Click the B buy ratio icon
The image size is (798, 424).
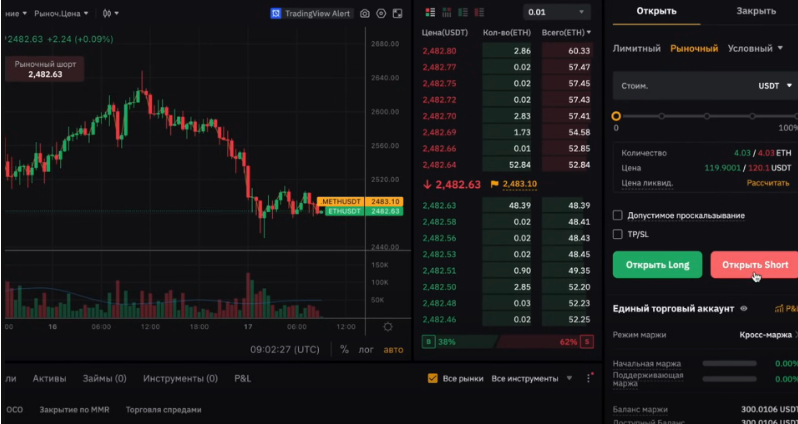click(x=428, y=342)
